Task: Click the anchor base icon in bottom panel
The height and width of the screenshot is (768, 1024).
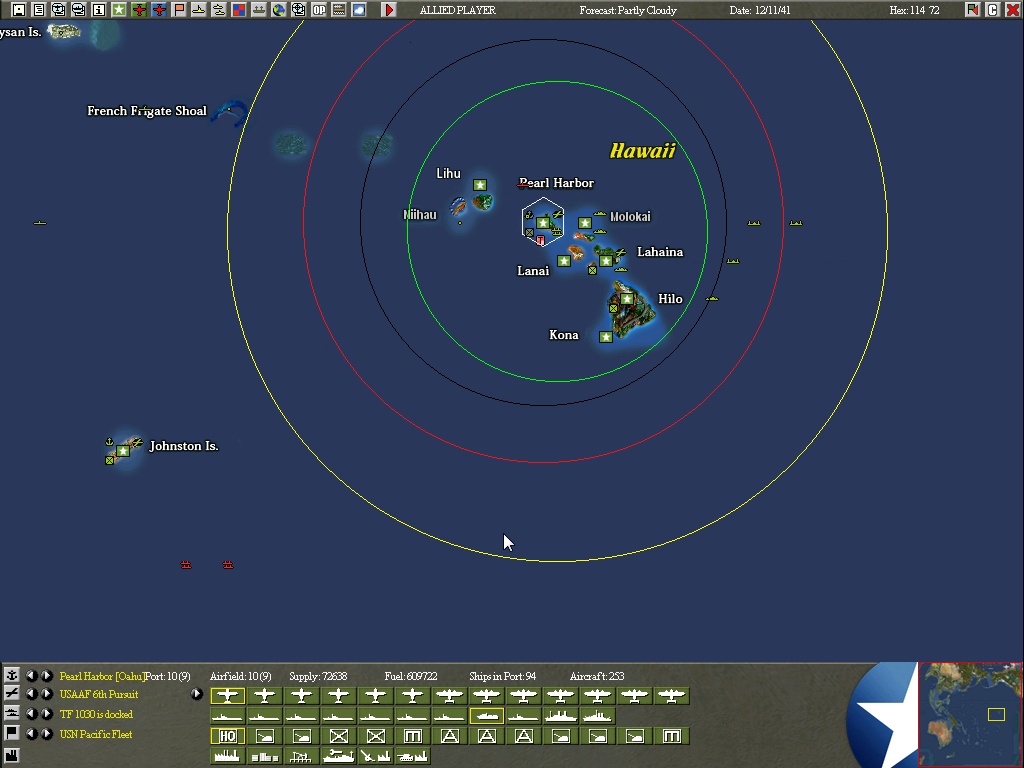Action: (12, 675)
